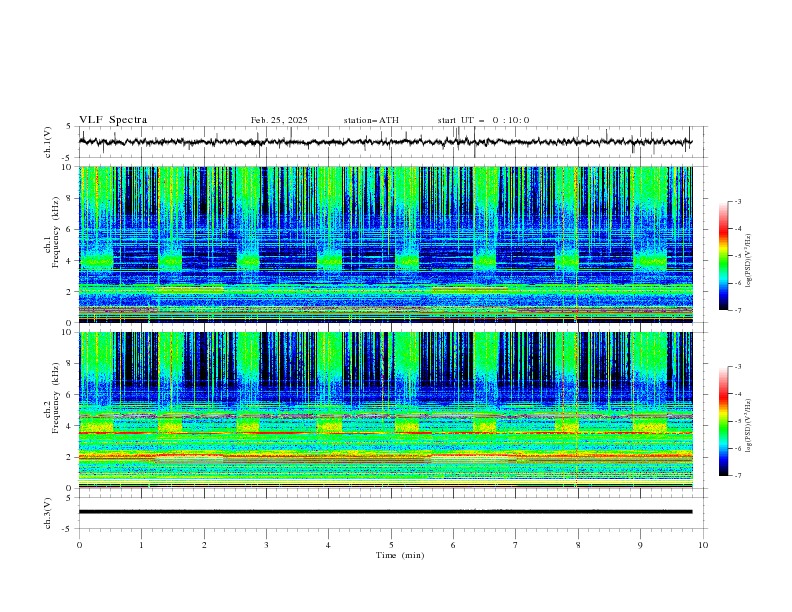The image size is (792, 612).
Task: Click ch.1 frequency axis tick "8"
Action: [x=72, y=198]
